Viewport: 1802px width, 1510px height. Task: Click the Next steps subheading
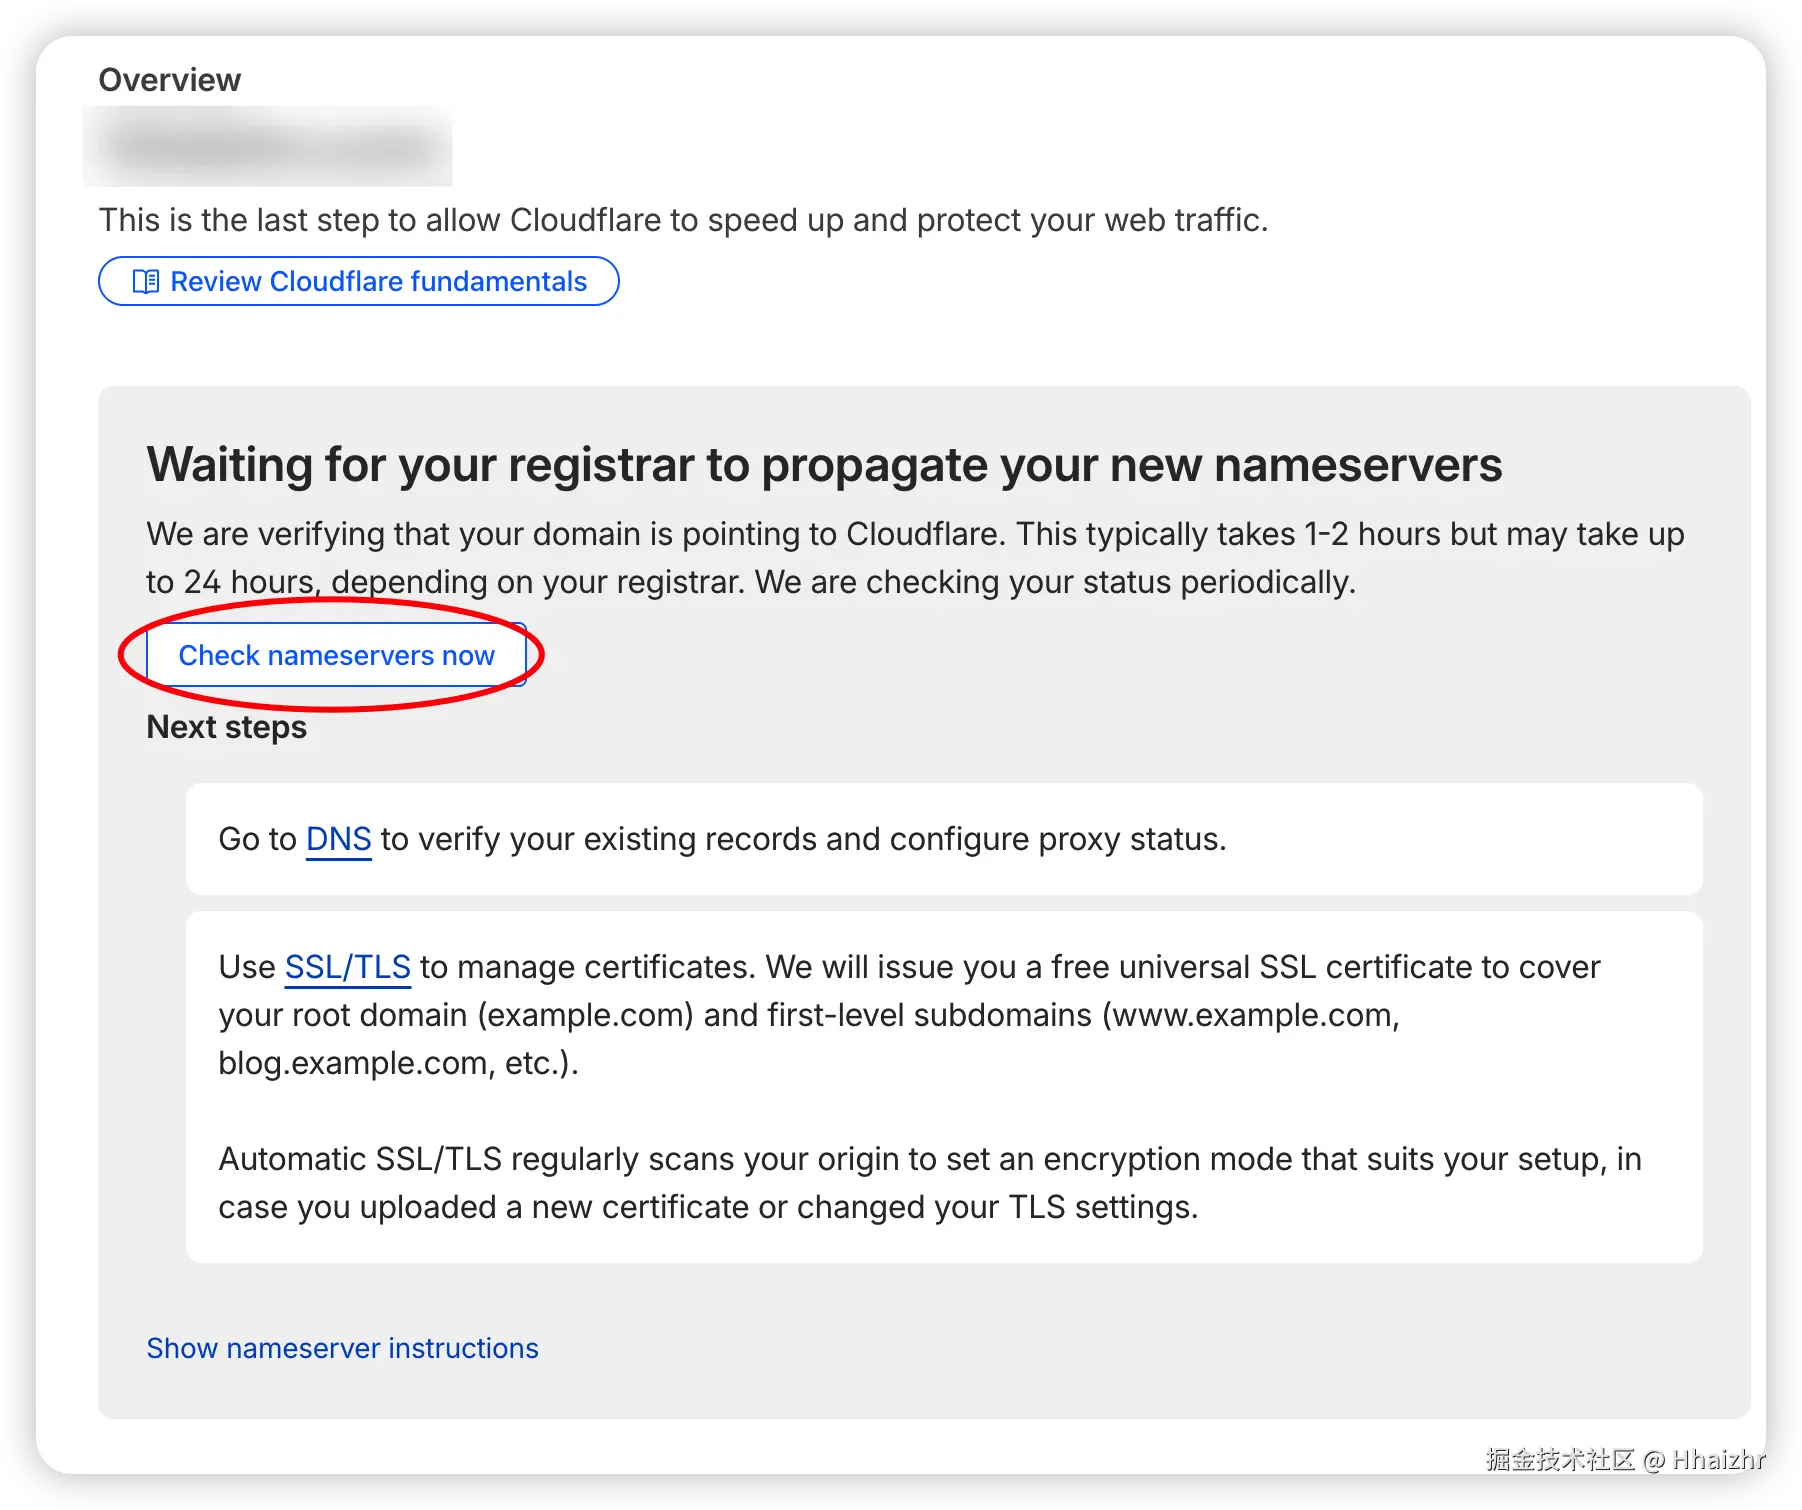coord(226,727)
